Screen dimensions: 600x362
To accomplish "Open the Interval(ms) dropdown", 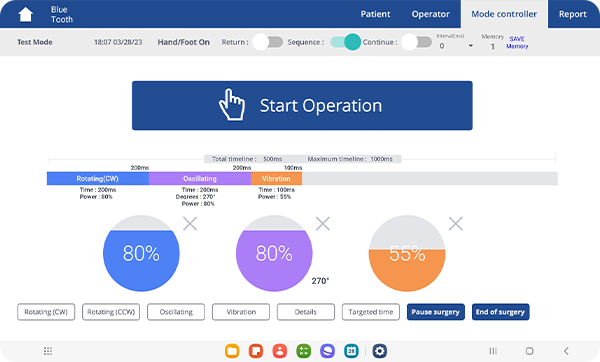I will 455,46.
